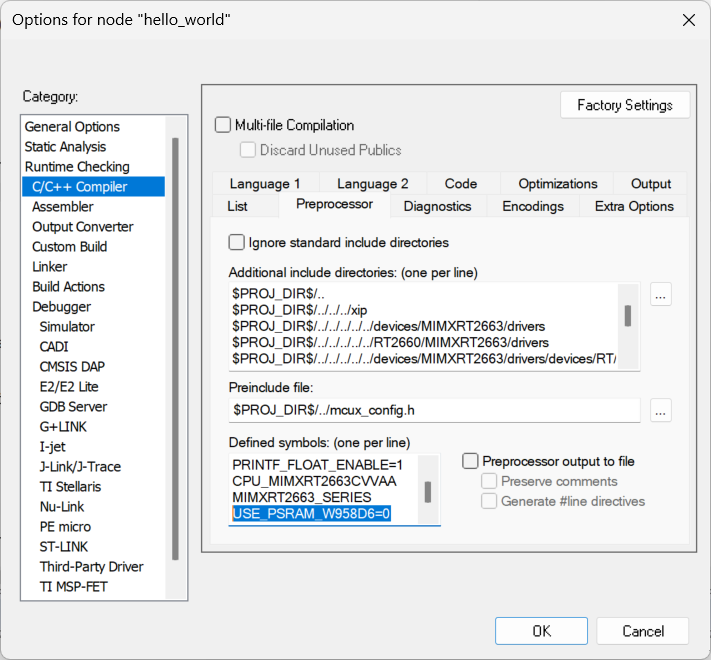Click the MIMXRT2663_SERIES symbol line
This screenshot has height=660, width=711.
pyautogui.click(x=302, y=497)
